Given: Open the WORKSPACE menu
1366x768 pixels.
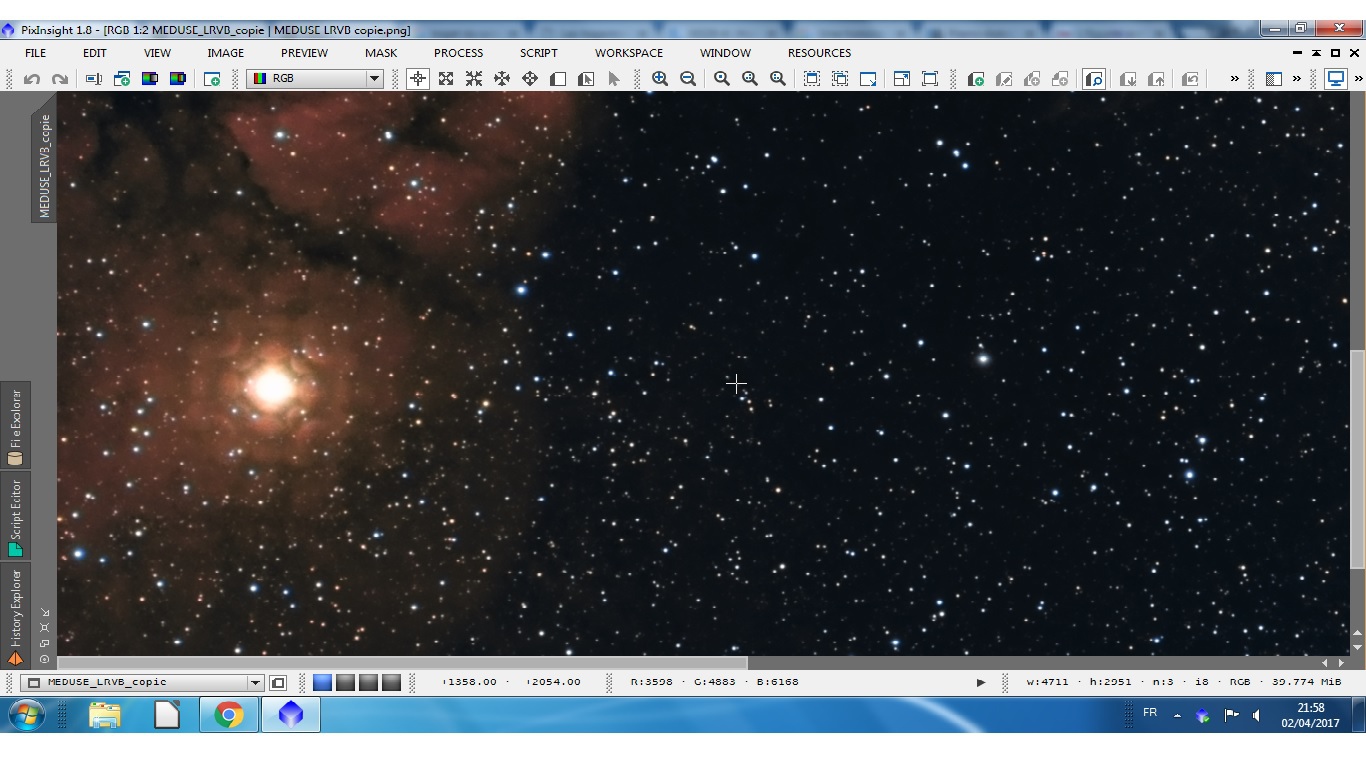Looking at the screenshot, I should pos(629,53).
